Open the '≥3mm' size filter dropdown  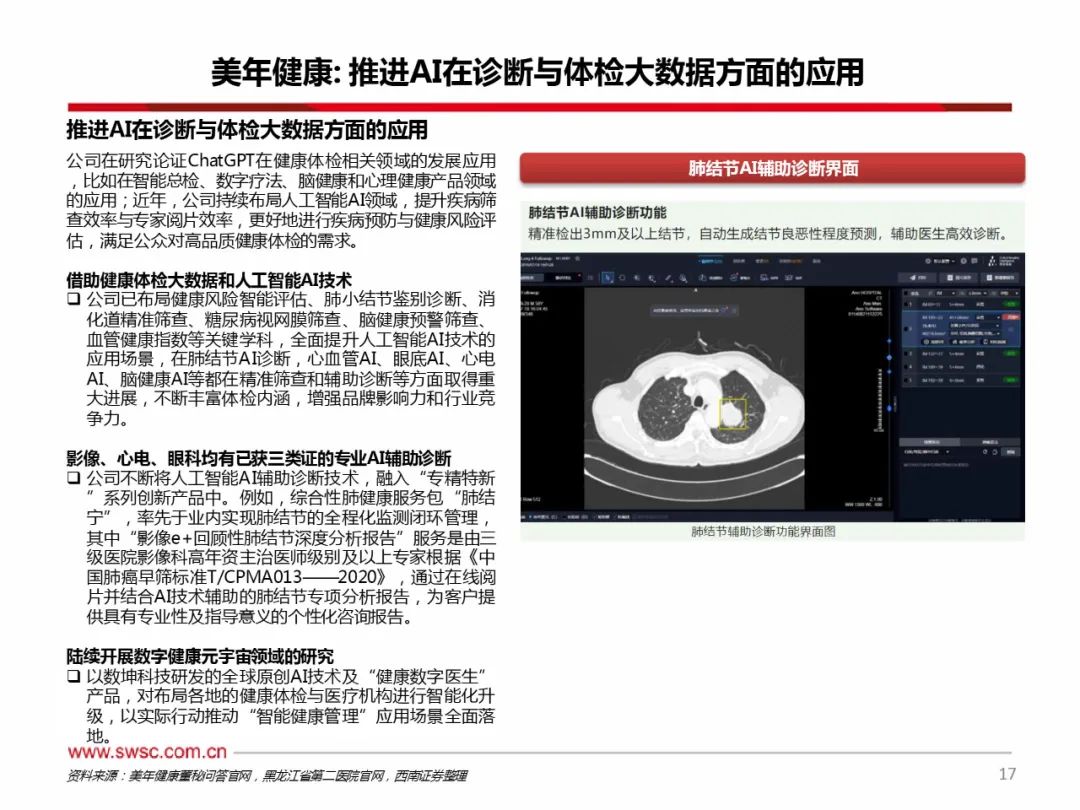(x=977, y=293)
